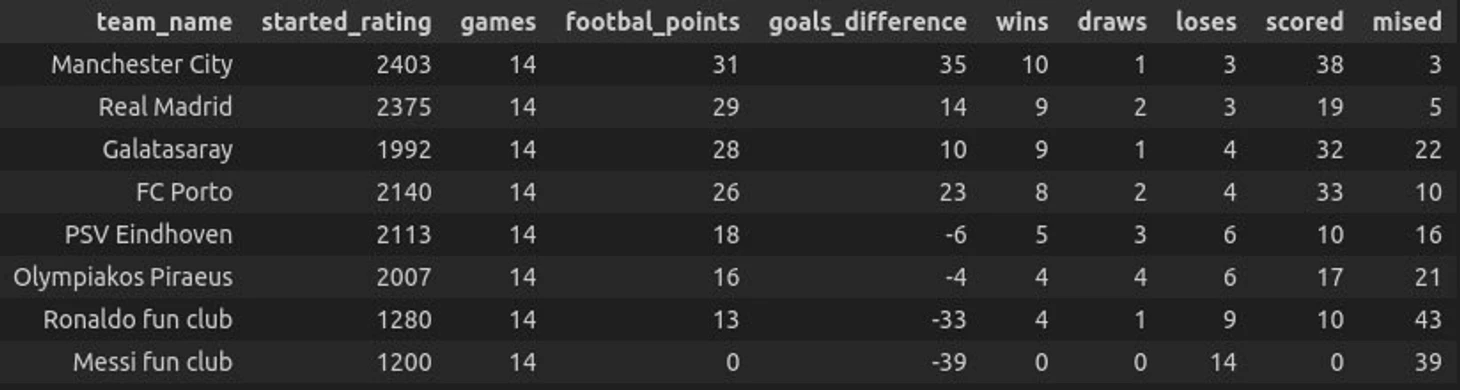The height and width of the screenshot is (390, 1460).
Task: Select the loses column header
Action: point(1206,22)
